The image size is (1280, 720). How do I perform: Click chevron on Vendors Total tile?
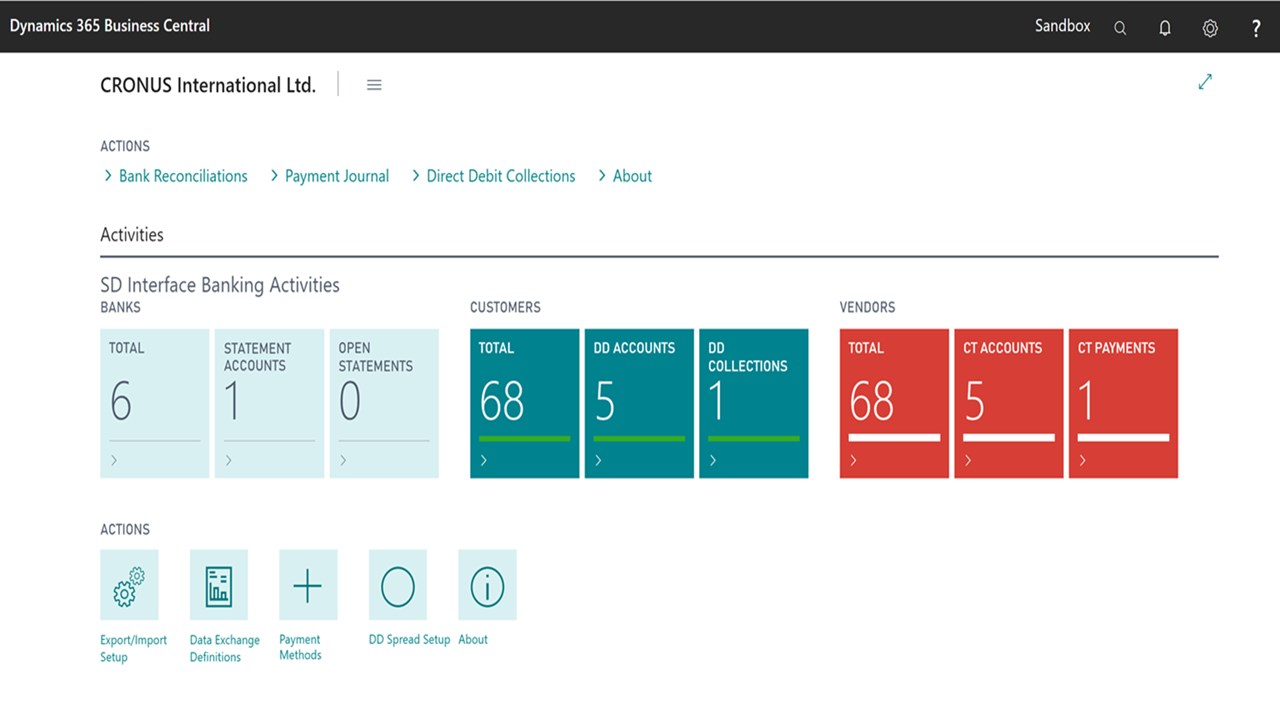853,460
